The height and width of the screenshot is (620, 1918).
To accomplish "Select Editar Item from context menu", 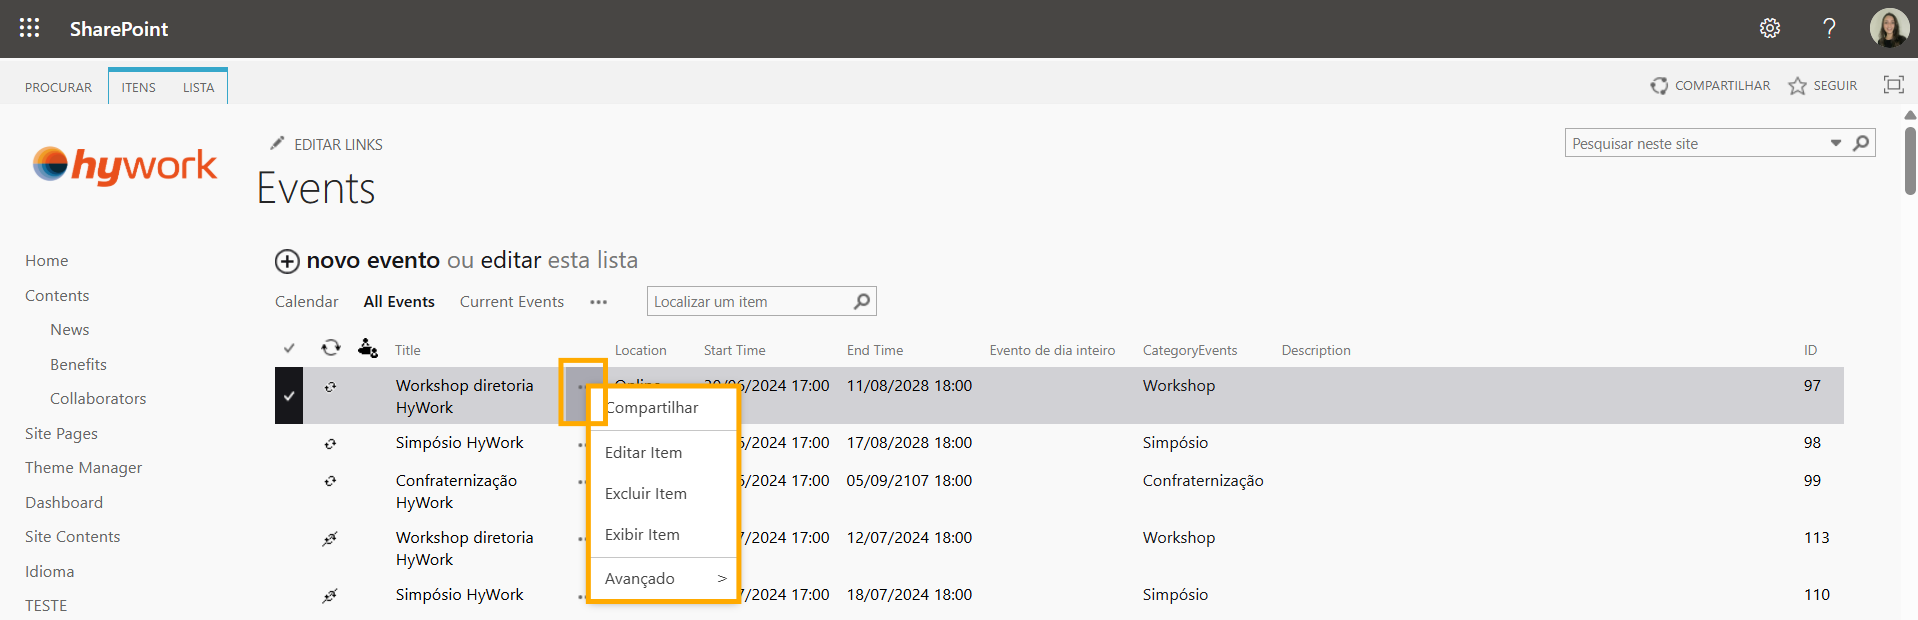I will pyautogui.click(x=643, y=453).
